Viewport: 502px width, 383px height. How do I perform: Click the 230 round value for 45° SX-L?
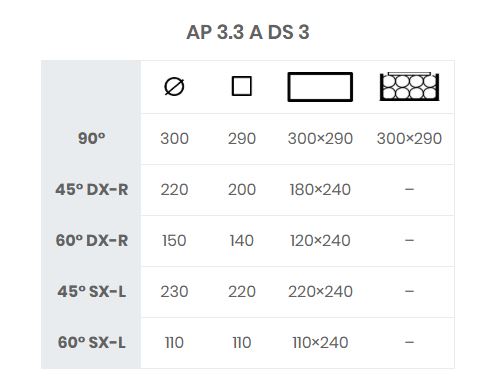[x=174, y=292]
